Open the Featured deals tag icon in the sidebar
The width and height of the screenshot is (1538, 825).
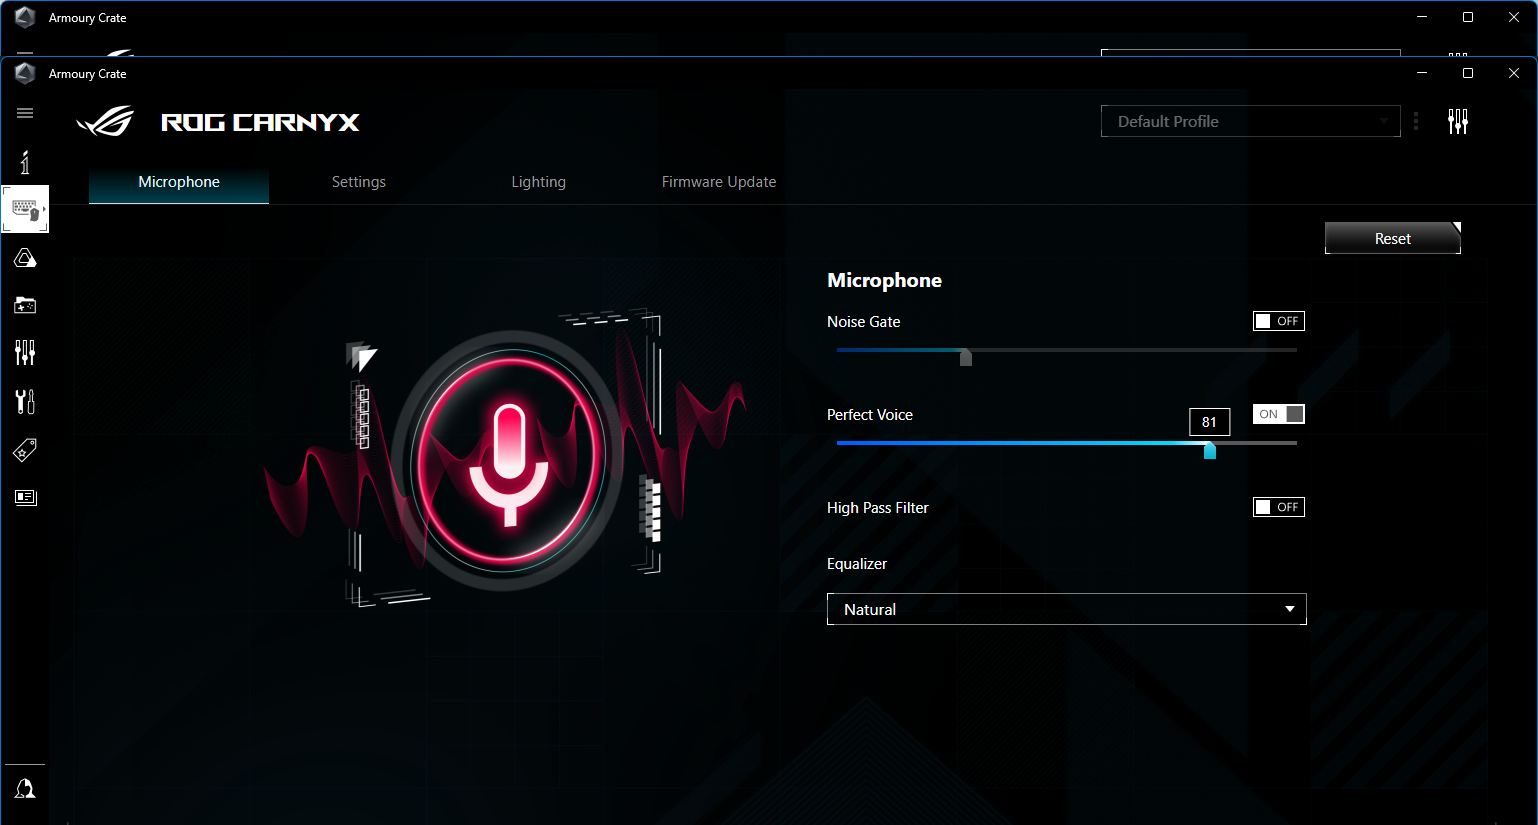click(25, 450)
